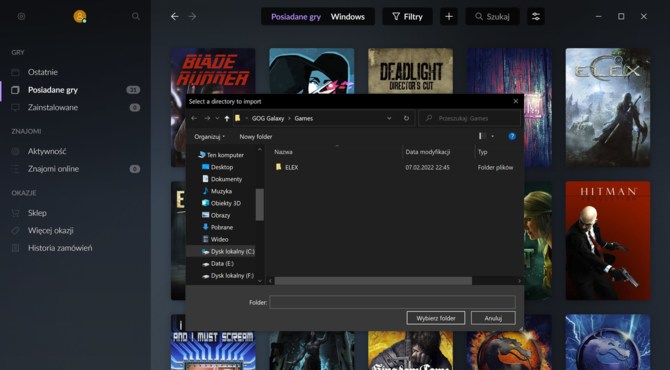The width and height of the screenshot is (670, 370).
Task: Click the user profile avatar
Action: pyautogui.click(x=79, y=16)
